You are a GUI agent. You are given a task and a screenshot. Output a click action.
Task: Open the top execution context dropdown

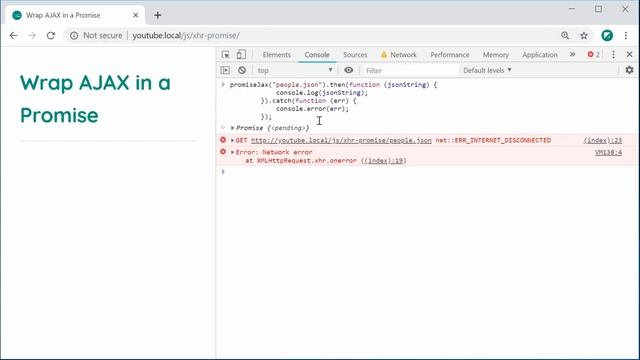[295, 70]
